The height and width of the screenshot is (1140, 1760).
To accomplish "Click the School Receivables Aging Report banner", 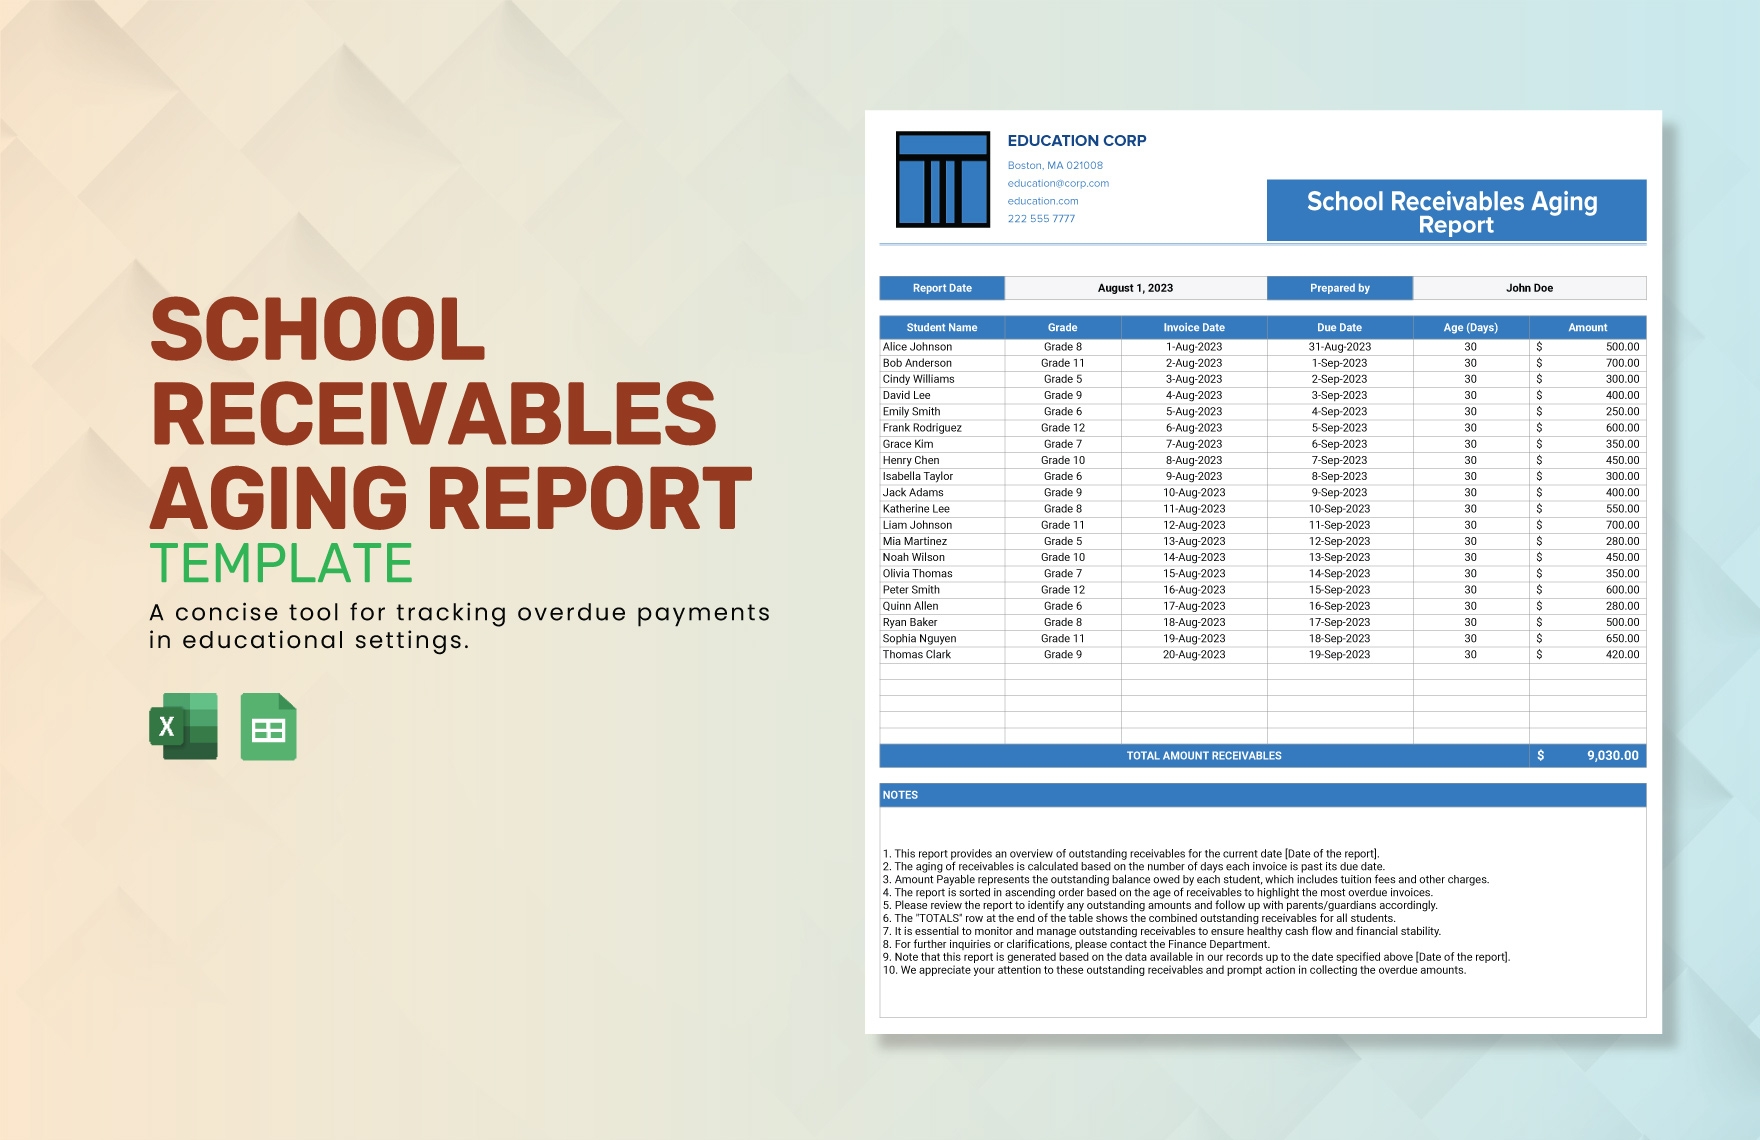I will point(1456,211).
